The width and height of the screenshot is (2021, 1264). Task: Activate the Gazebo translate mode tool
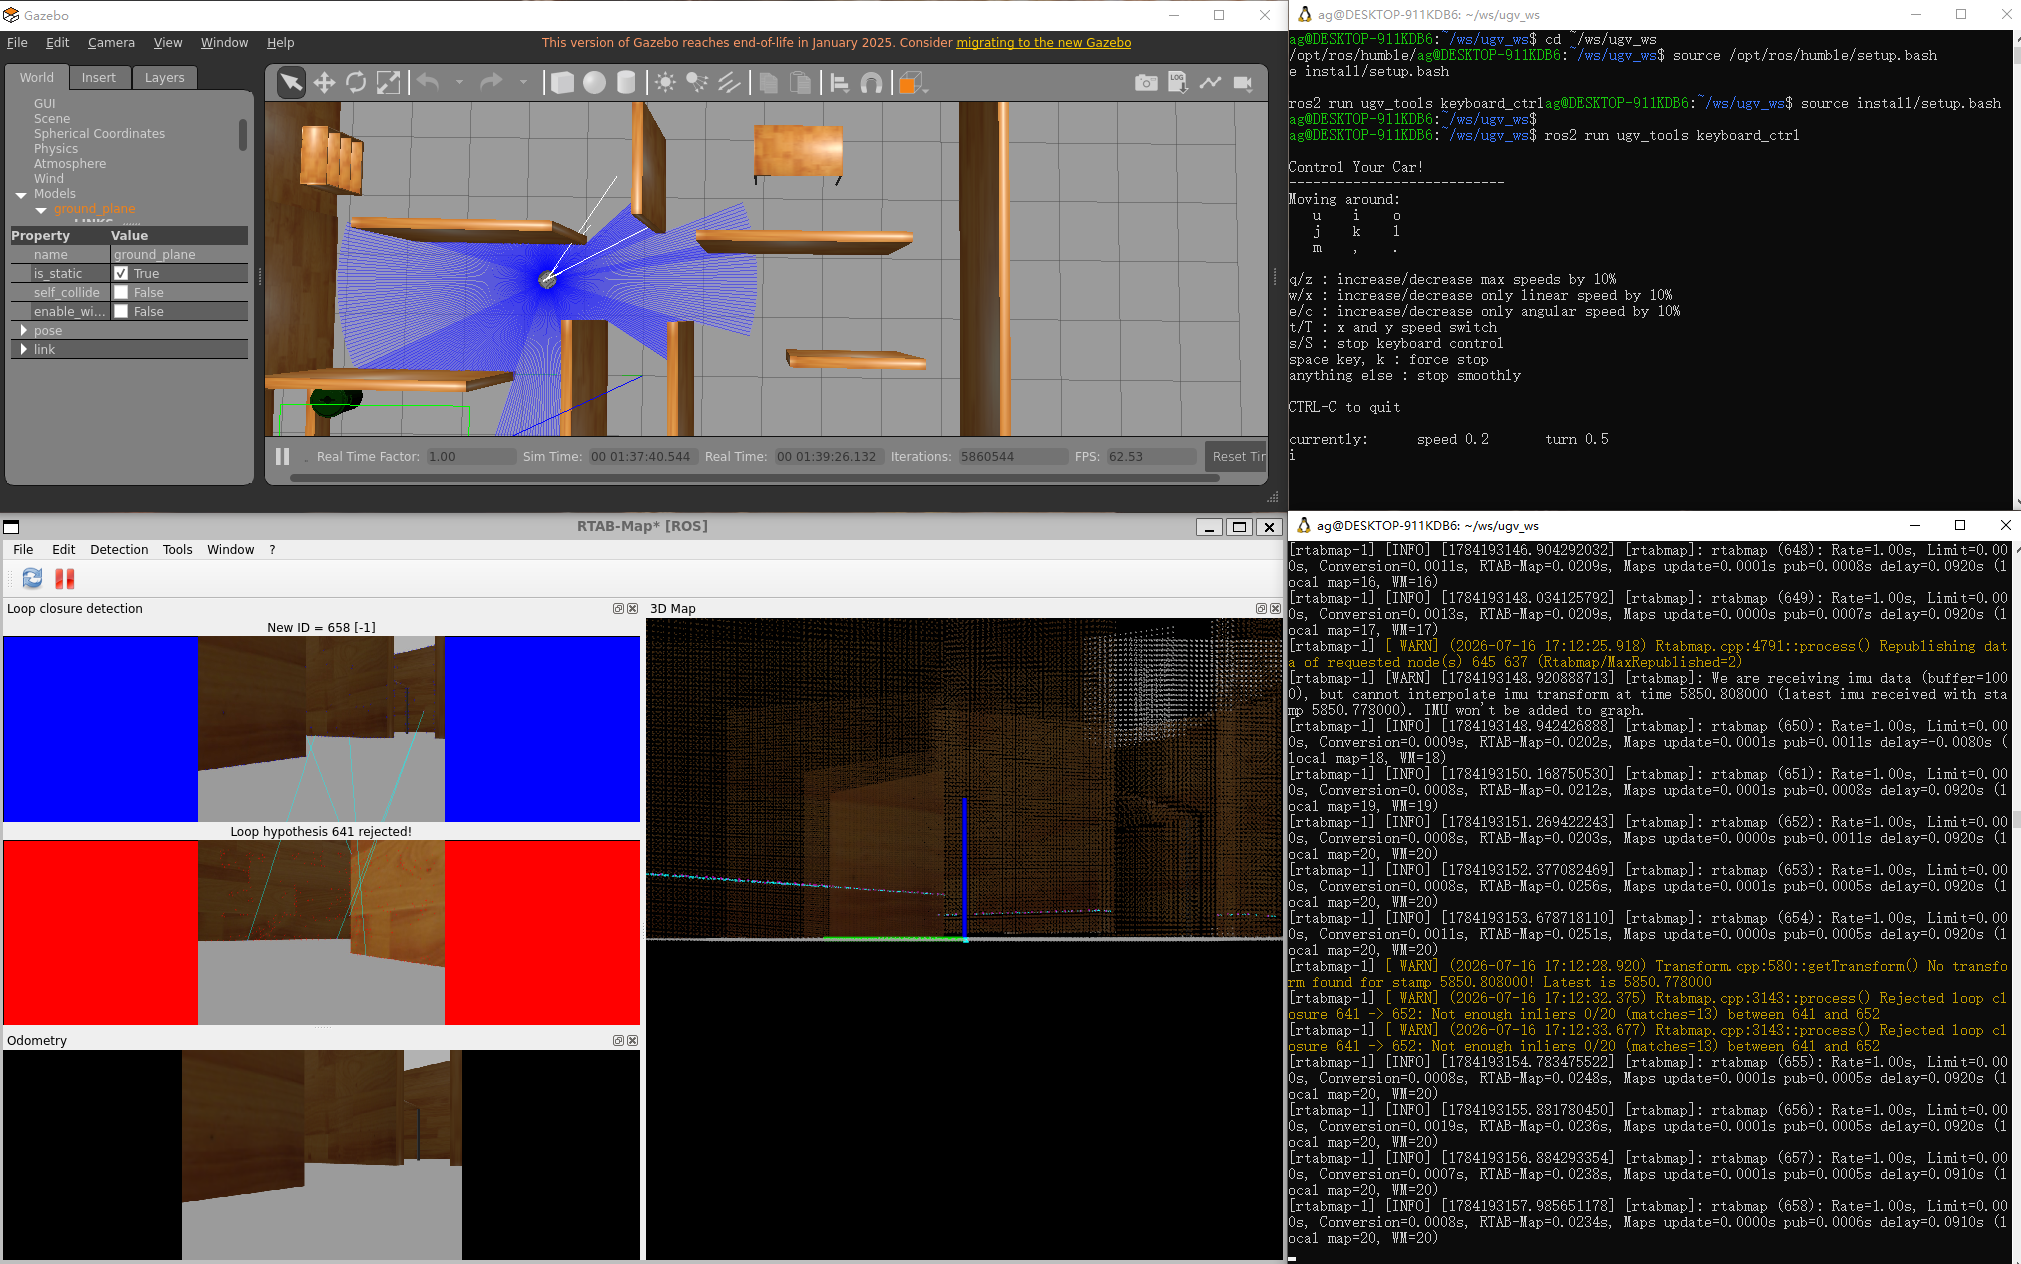coord(324,83)
